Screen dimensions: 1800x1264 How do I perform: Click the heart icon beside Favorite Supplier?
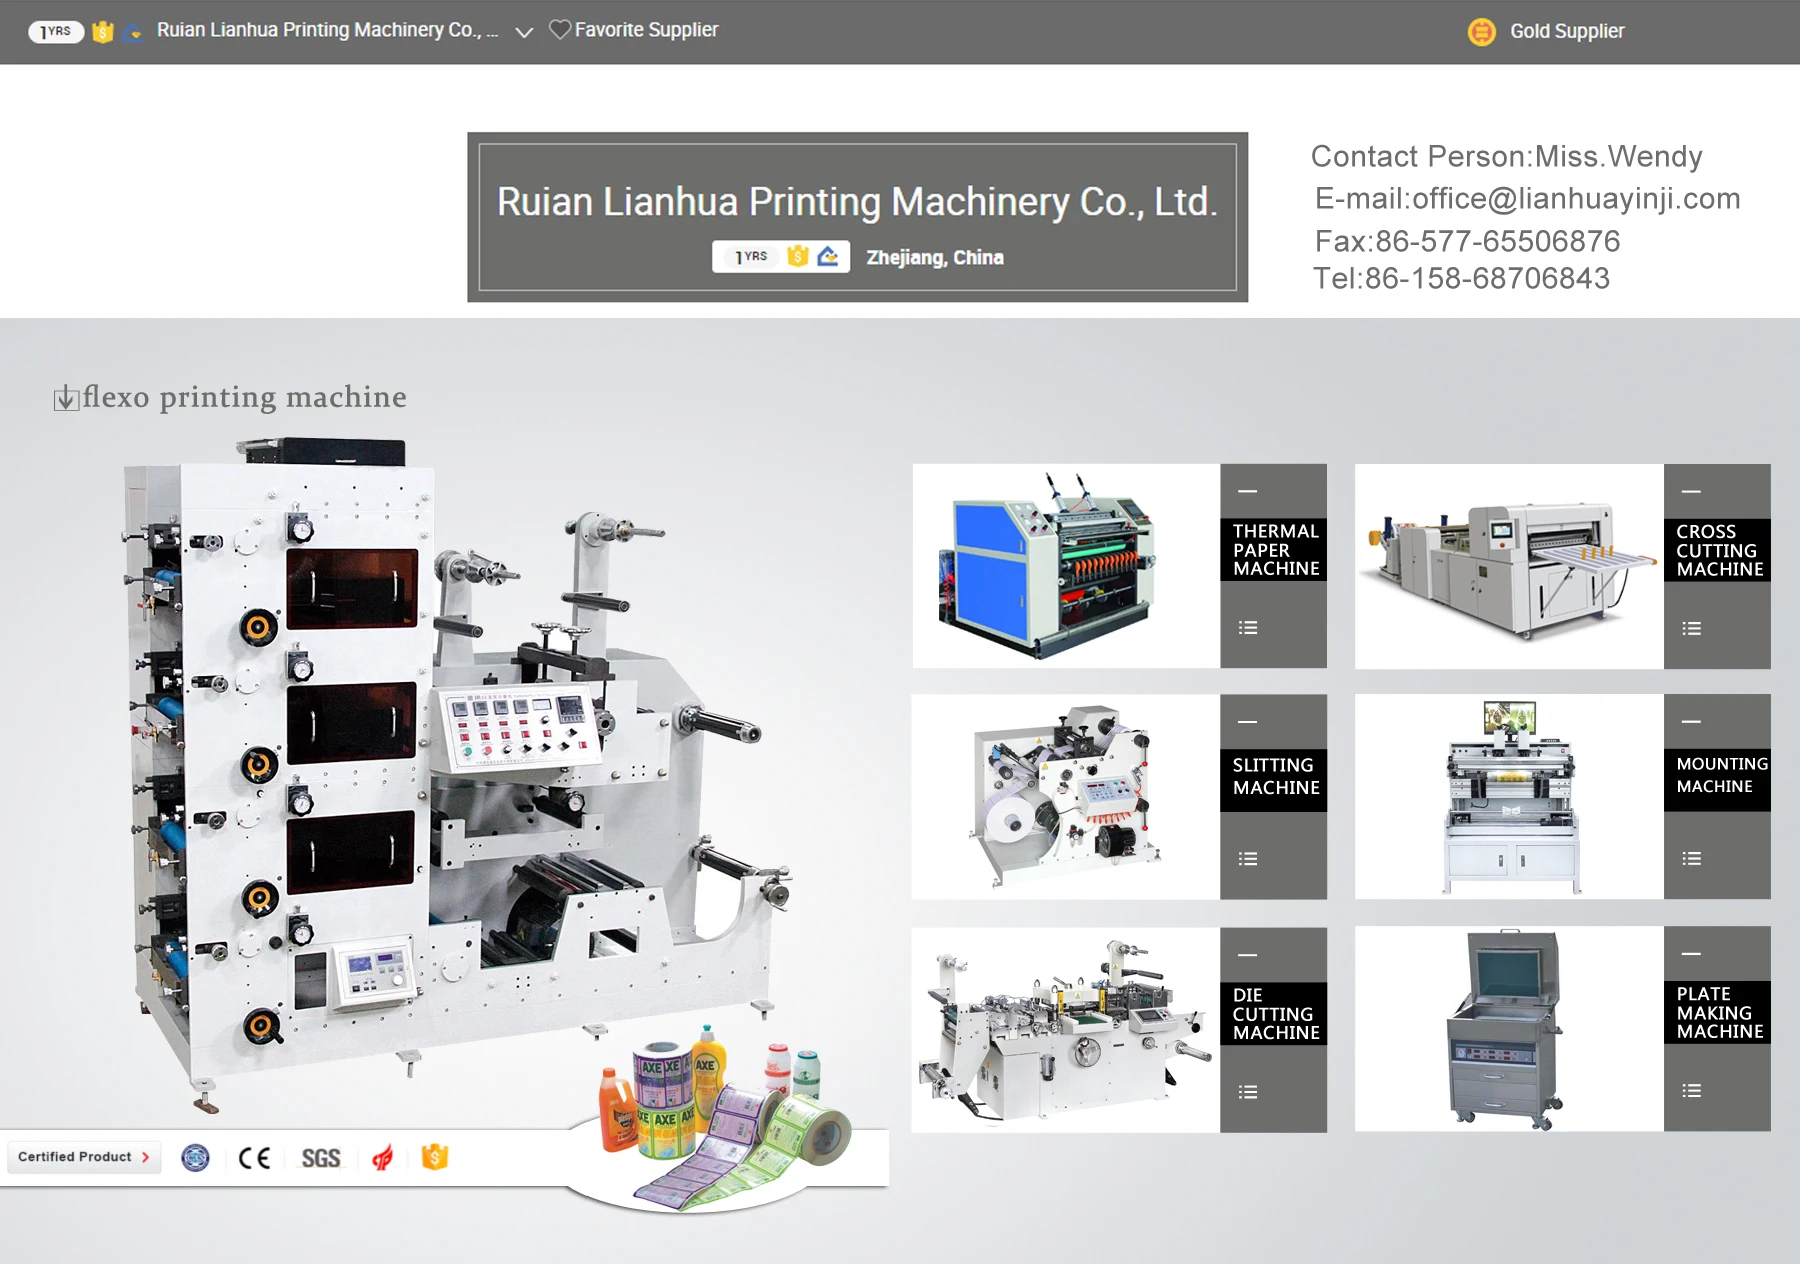coord(559,30)
